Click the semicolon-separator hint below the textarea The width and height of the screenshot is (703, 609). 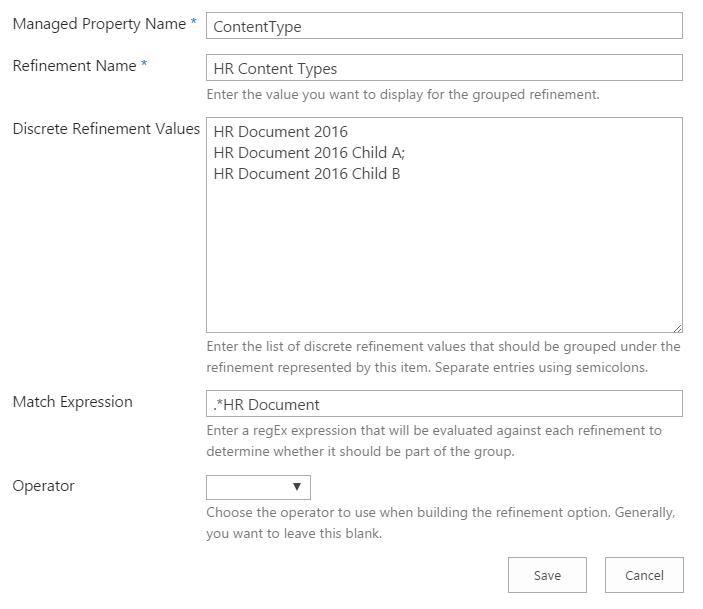443,357
